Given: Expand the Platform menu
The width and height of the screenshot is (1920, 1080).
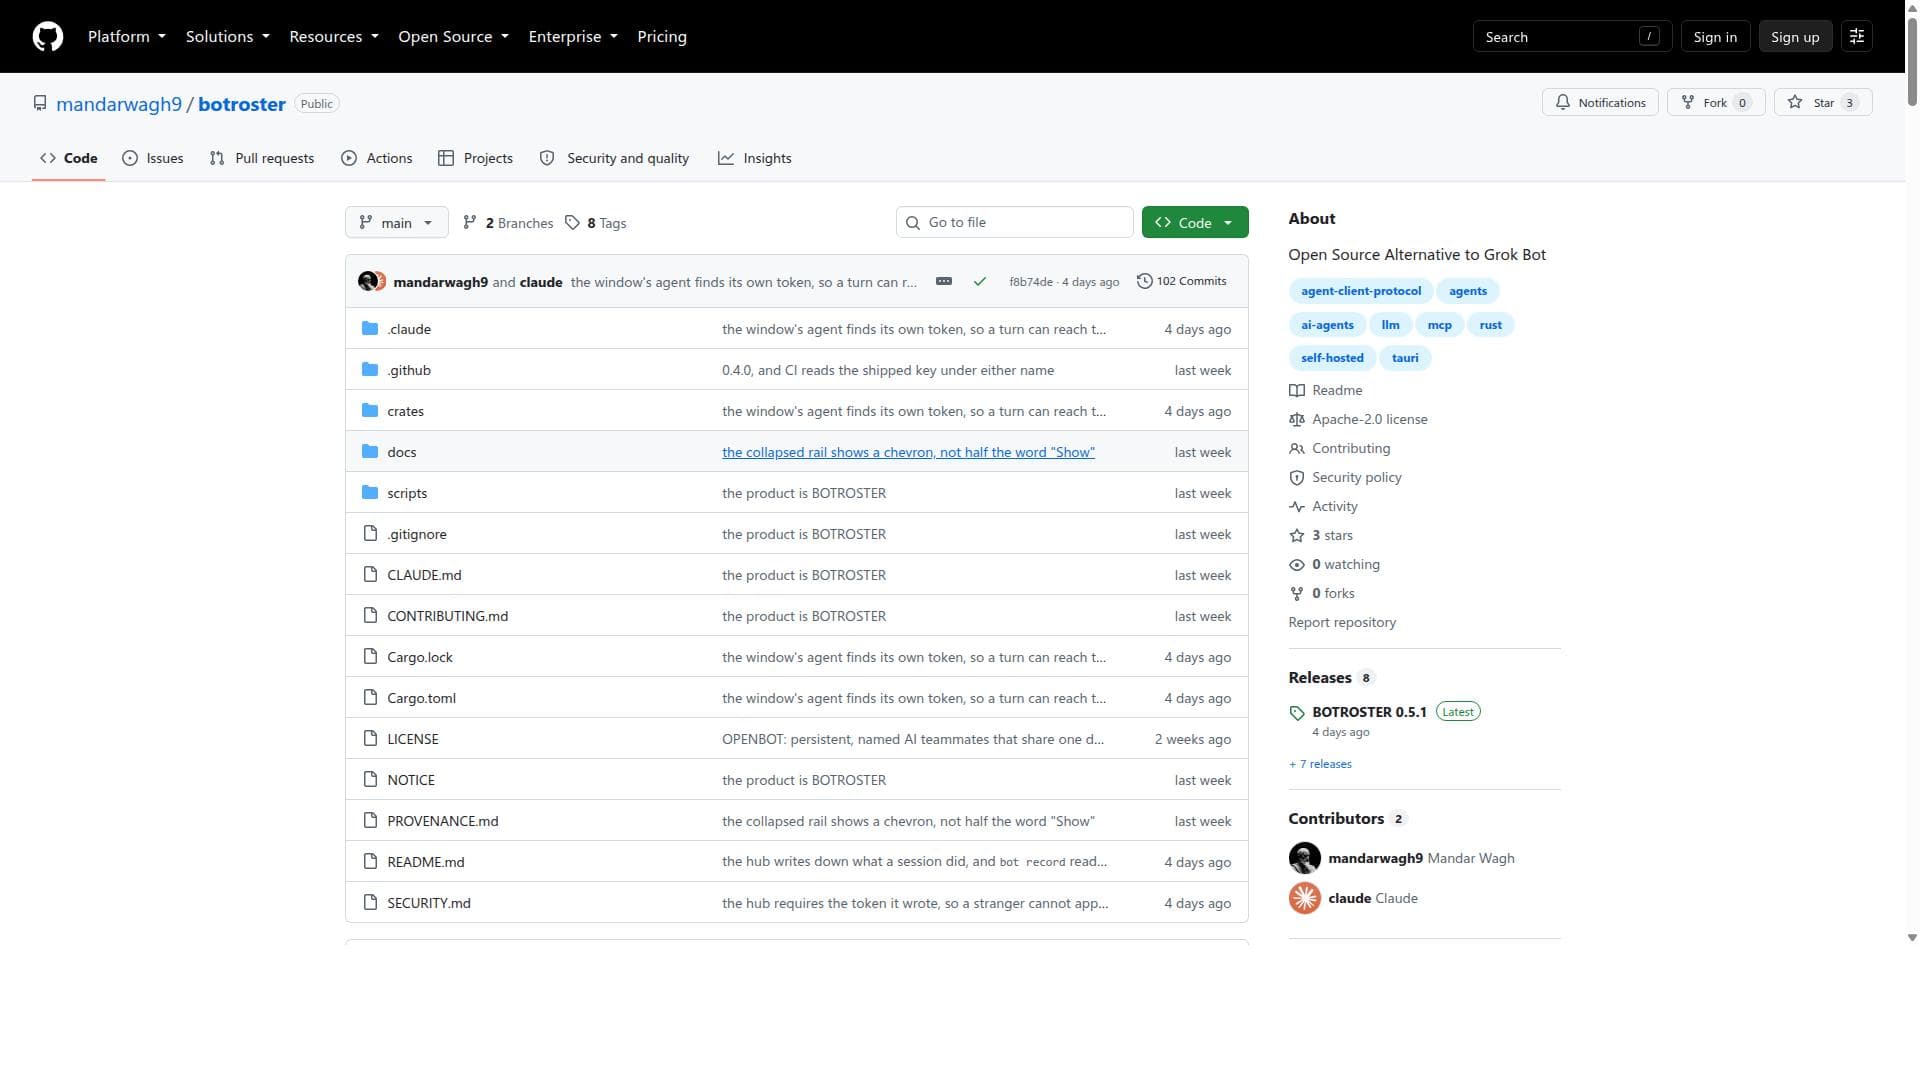Looking at the screenshot, I should click(x=127, y=37).
